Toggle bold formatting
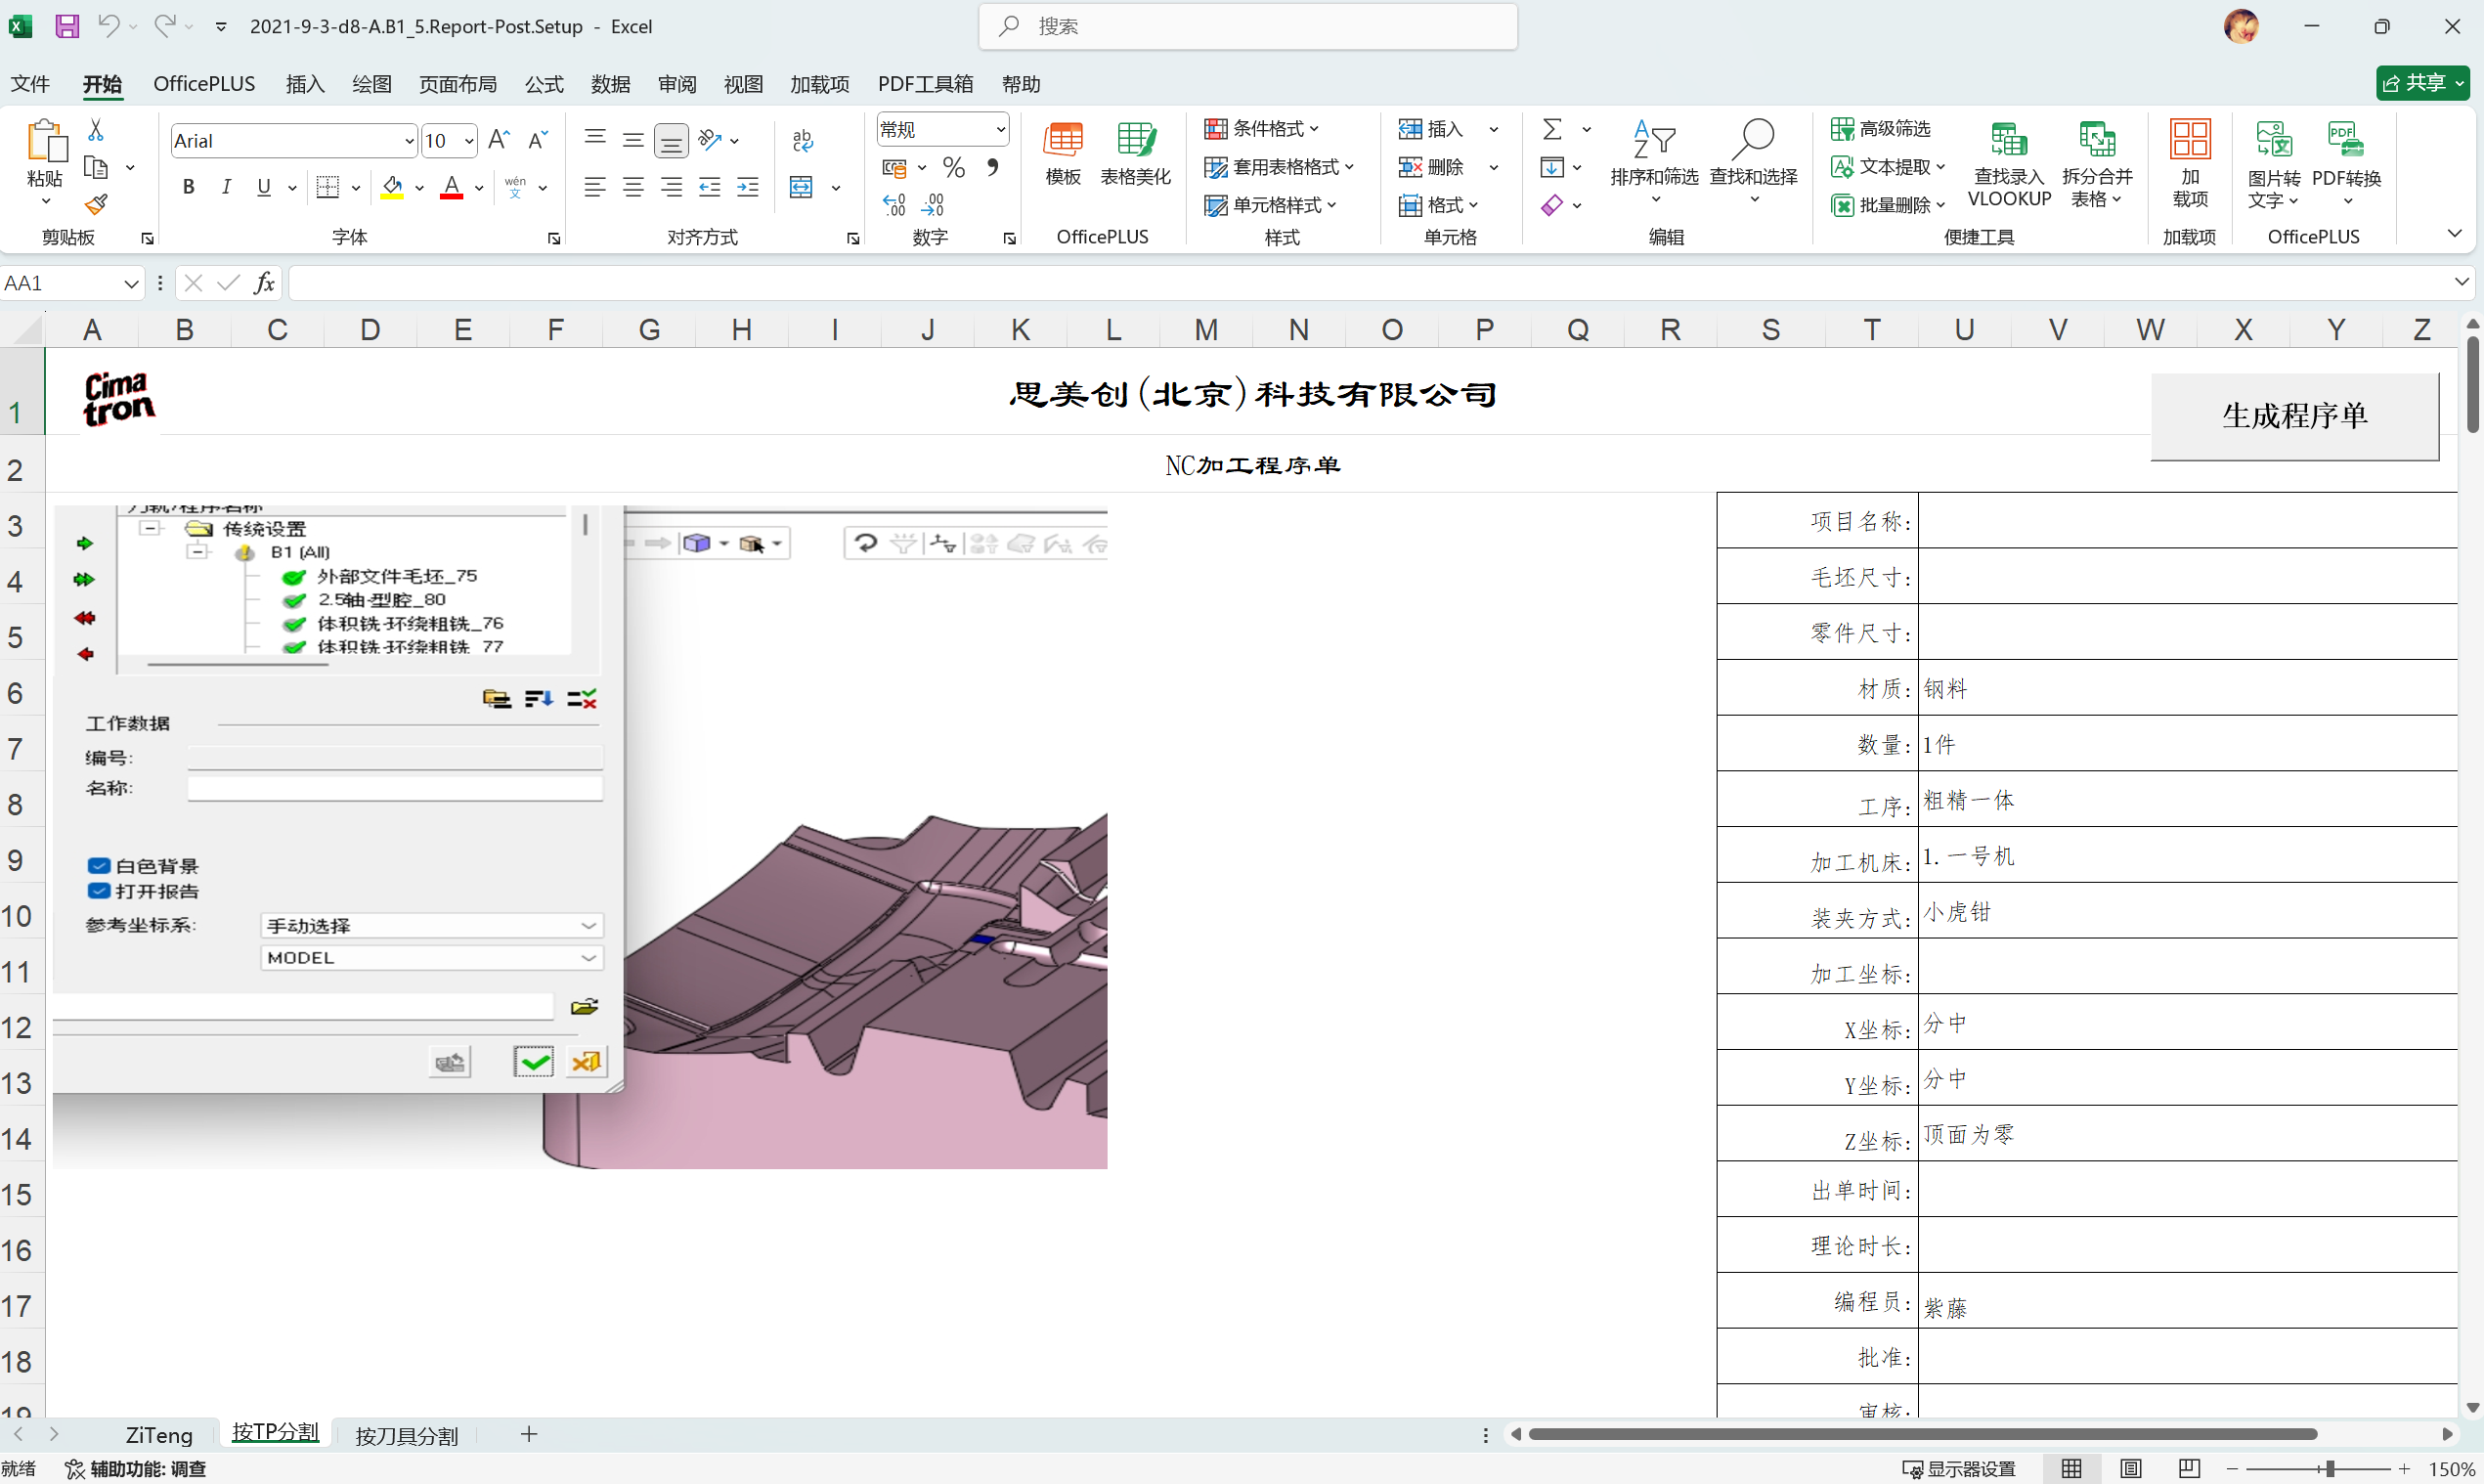The image size is (2484, 1484). (188, 187)
